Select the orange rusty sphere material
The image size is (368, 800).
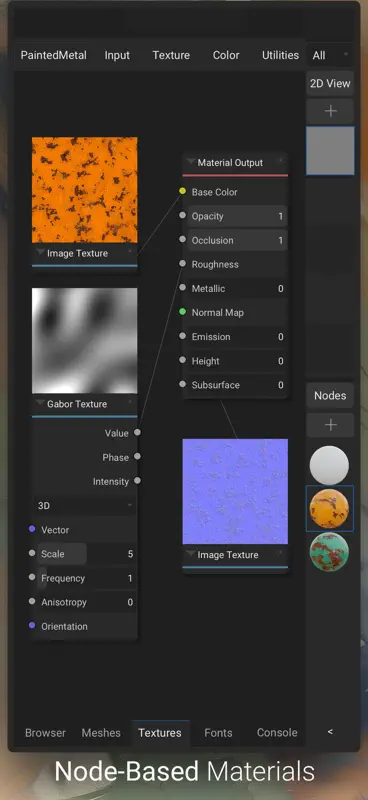pyautogui.click(x=329, y=508)
